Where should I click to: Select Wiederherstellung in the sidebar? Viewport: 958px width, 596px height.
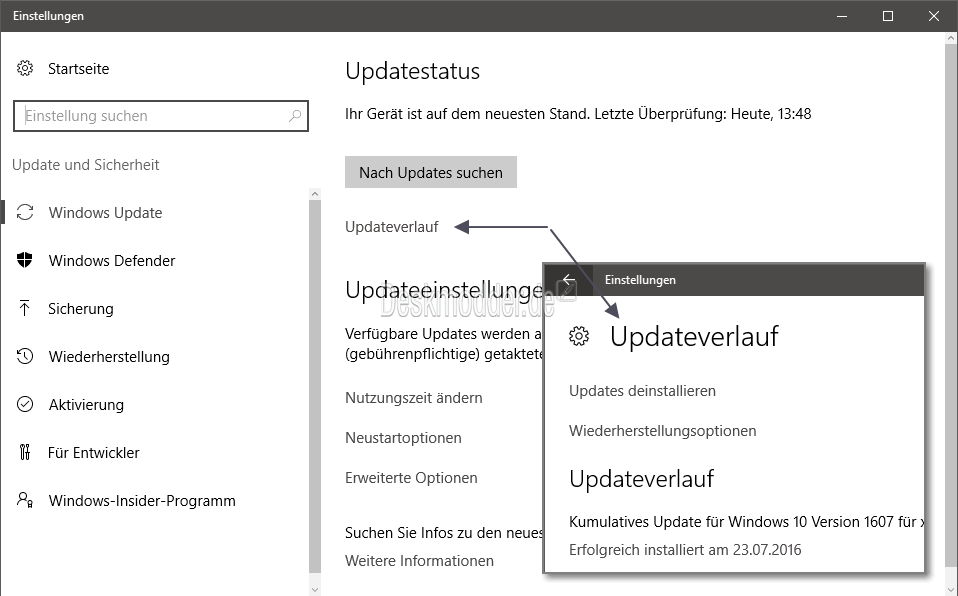tap(109, 356)
